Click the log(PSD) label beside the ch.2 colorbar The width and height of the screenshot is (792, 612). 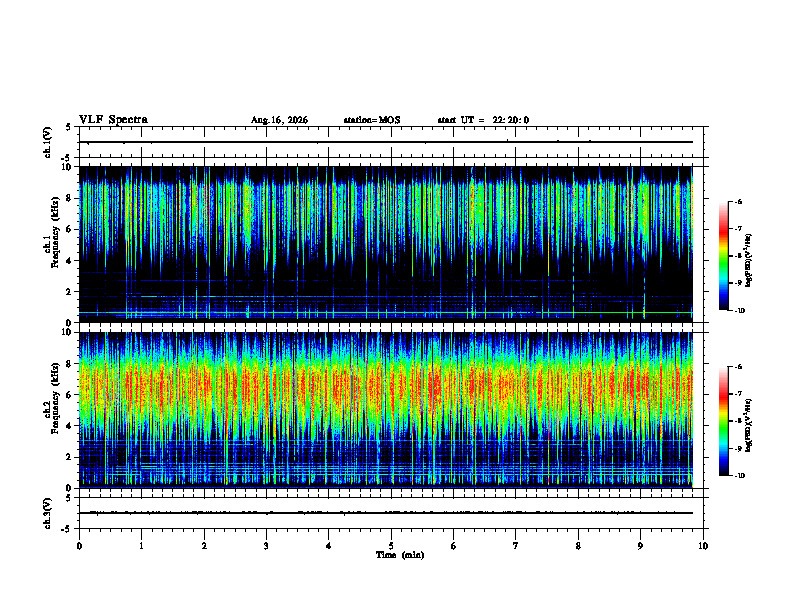coord(749,425)
